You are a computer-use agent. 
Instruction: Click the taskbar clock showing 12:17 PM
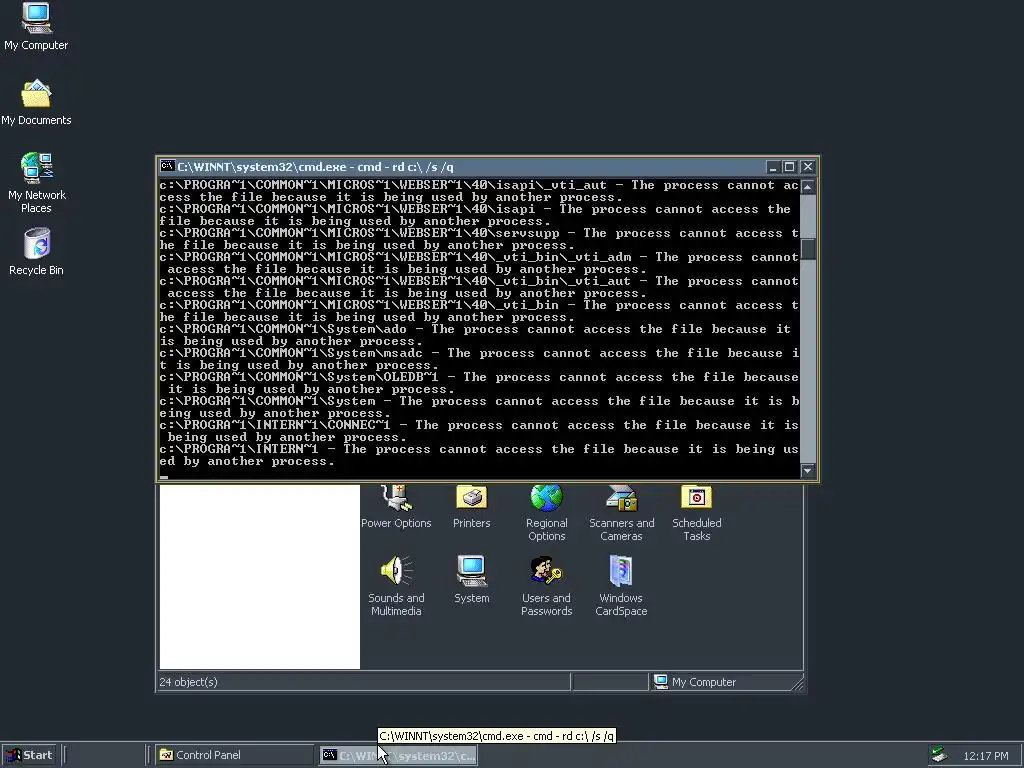pos(985,756)
